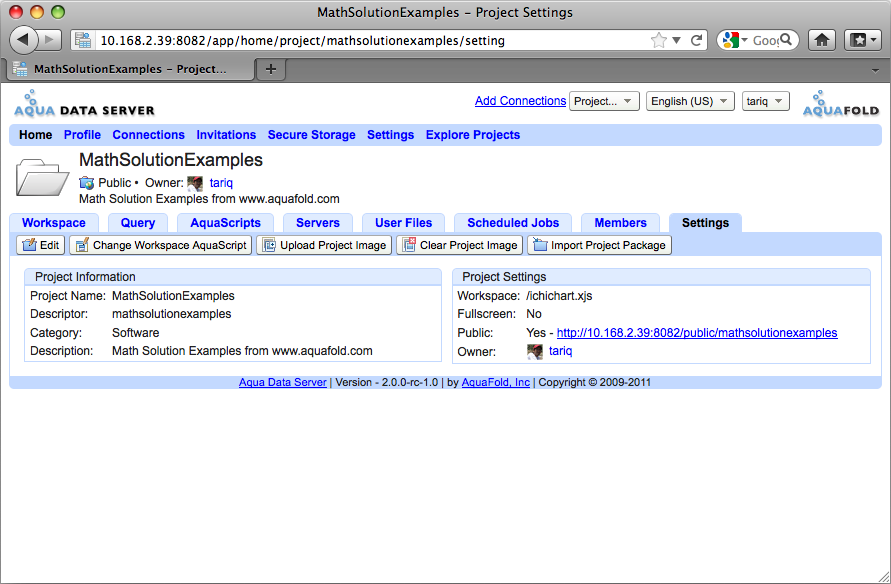The width and height of the screenshot is (891, 584).
Task: Switch to the Members tab
Action: tap(621, 223)
